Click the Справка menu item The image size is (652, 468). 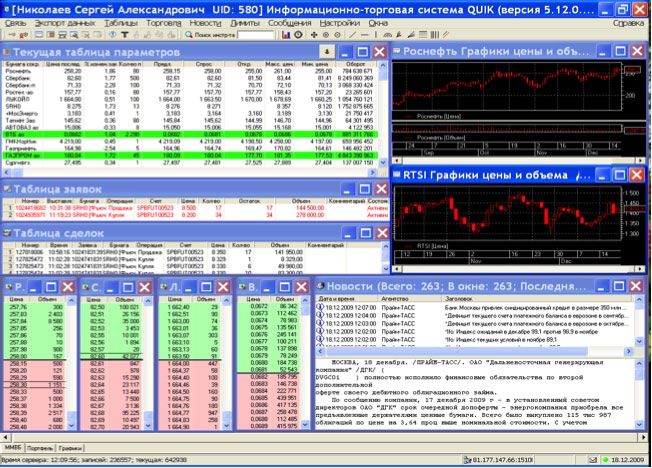pos(627,20)
